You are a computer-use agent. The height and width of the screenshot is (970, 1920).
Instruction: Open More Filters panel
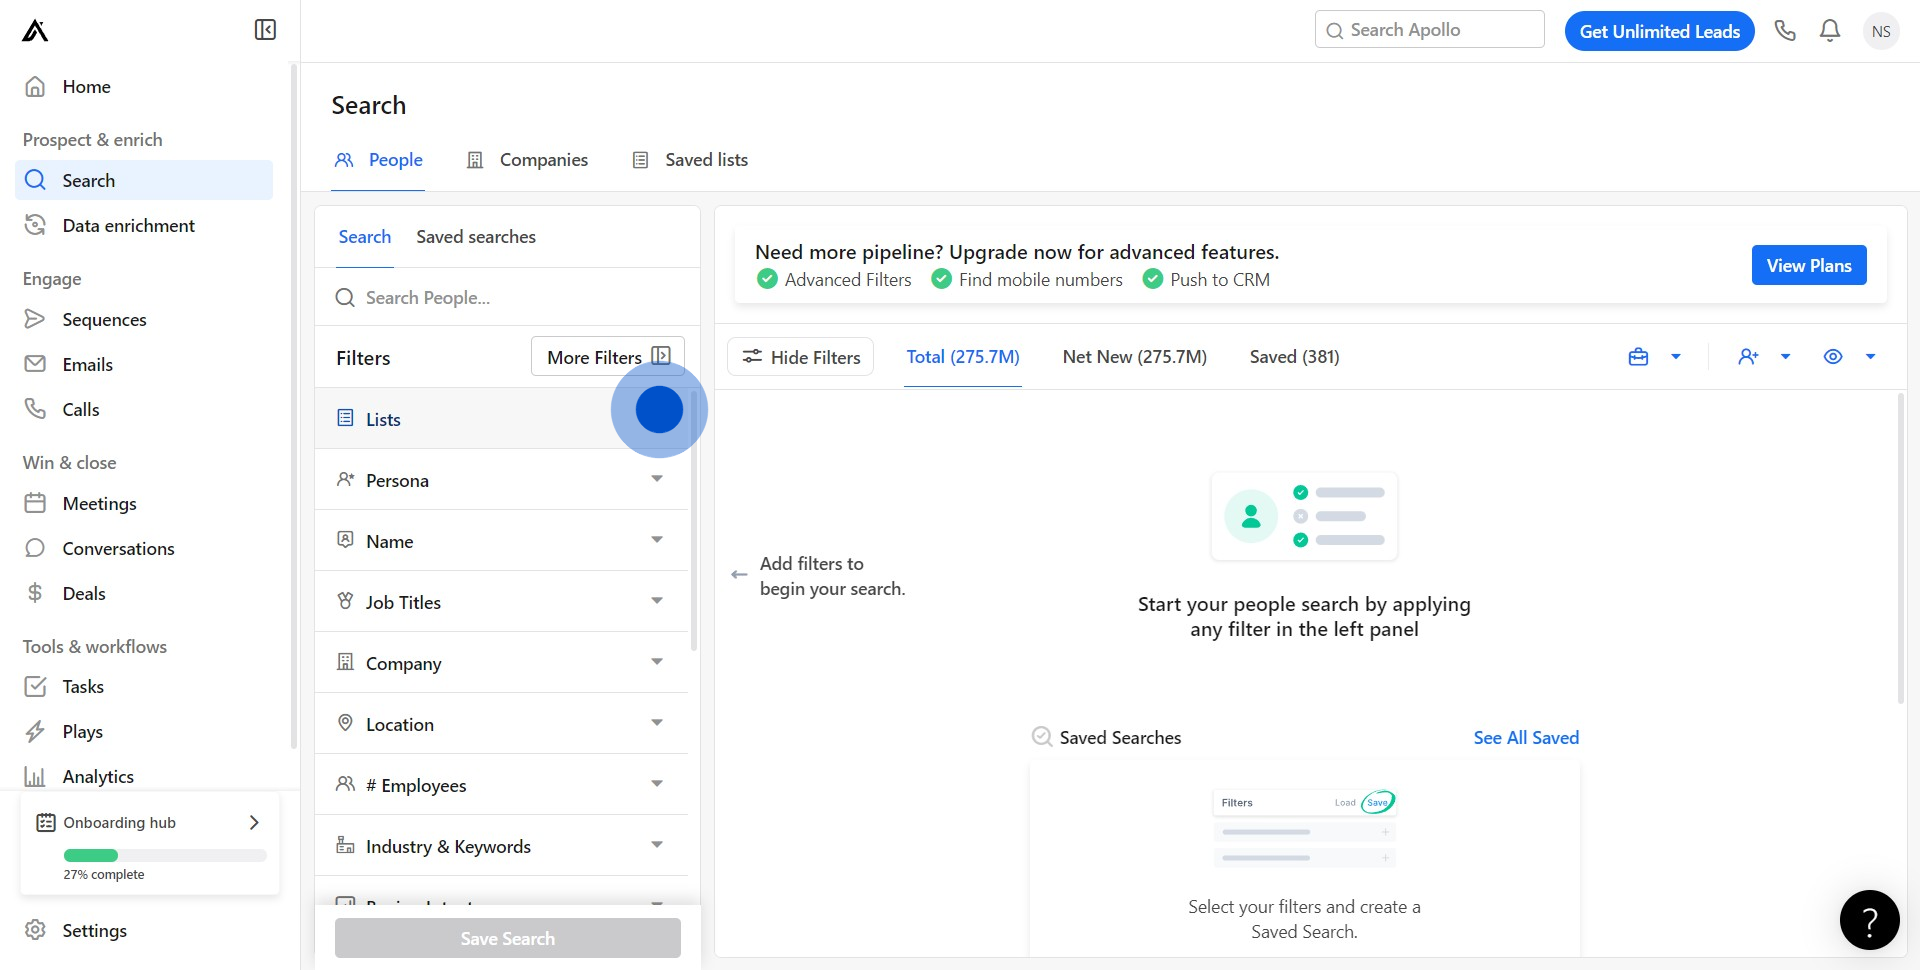pyautogui.click(x=607, y=357)
